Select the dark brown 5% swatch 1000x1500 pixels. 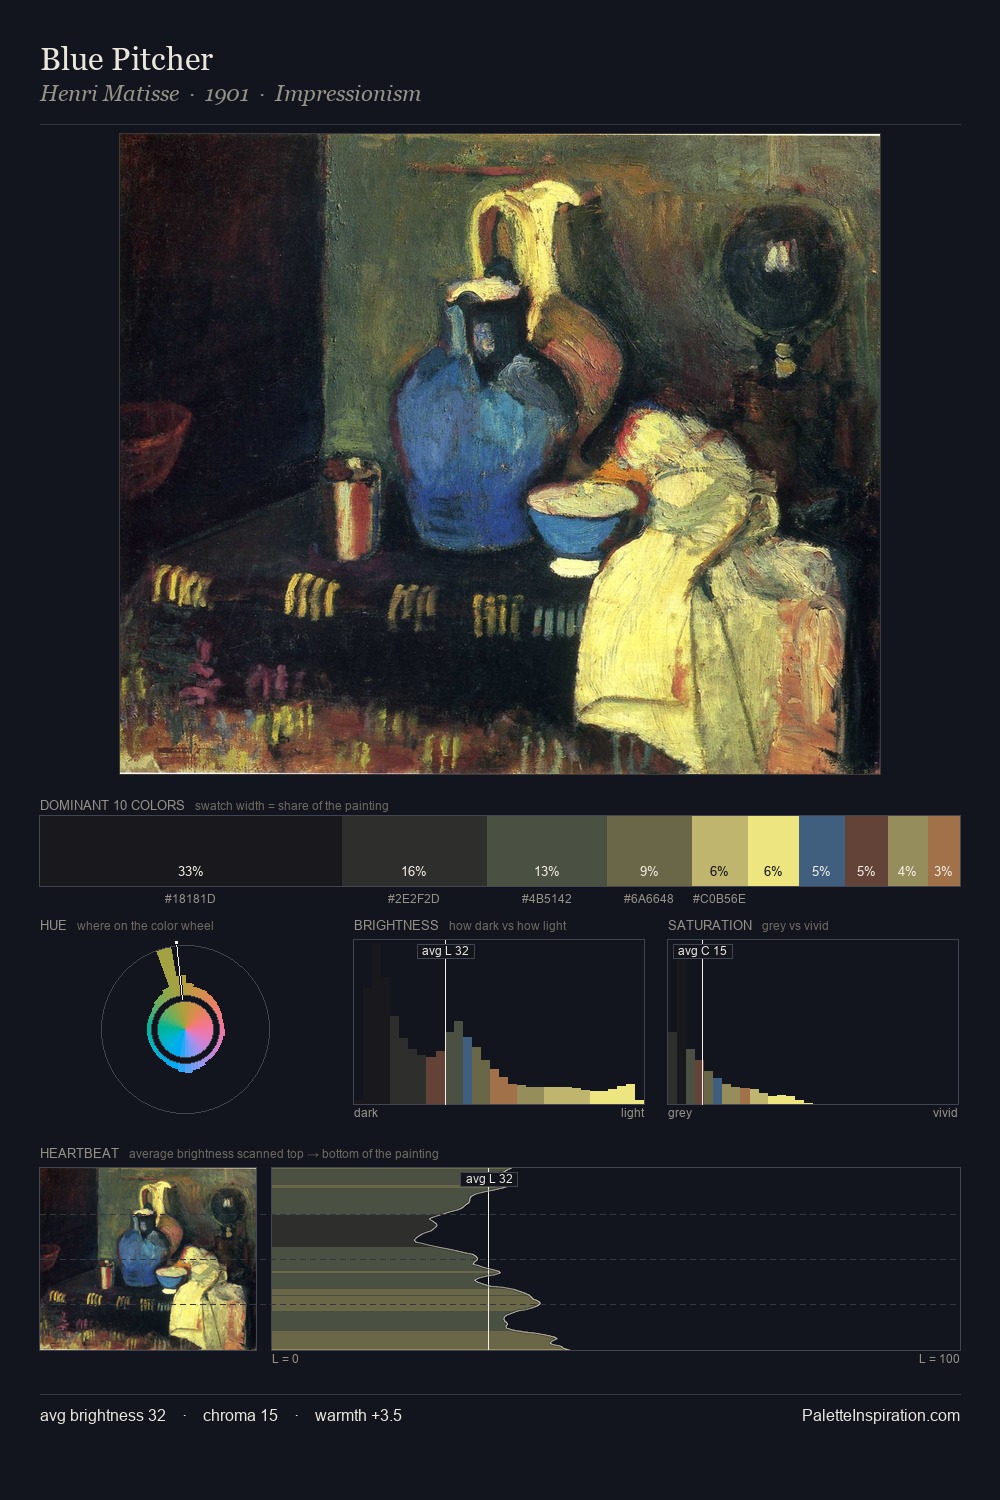coord(866,851)
